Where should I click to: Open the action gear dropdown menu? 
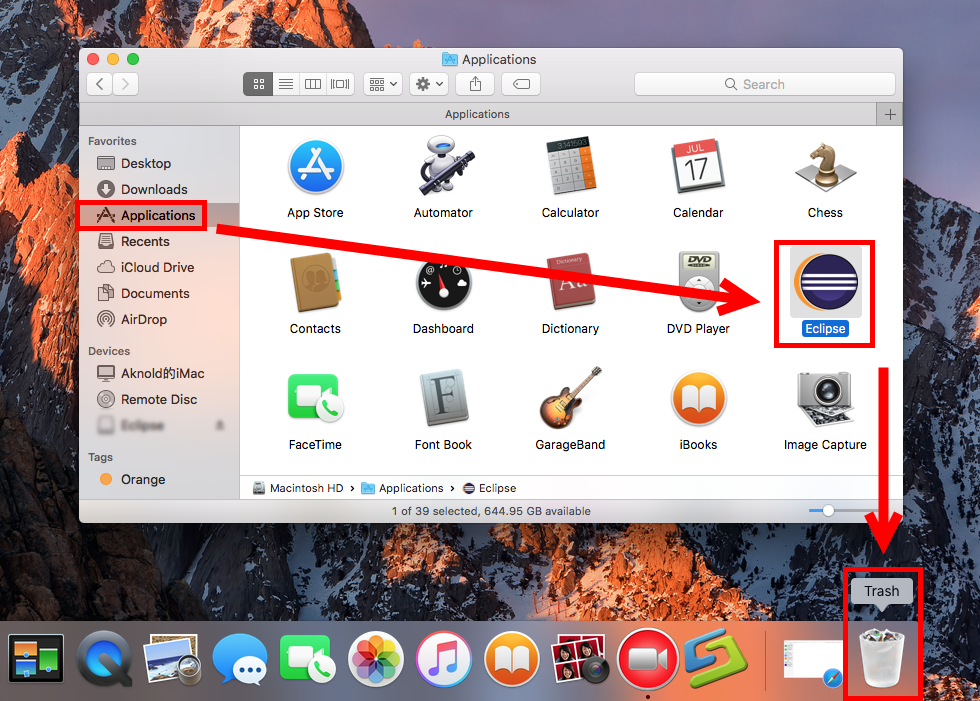pyautogui.click(x=428, y=84)
